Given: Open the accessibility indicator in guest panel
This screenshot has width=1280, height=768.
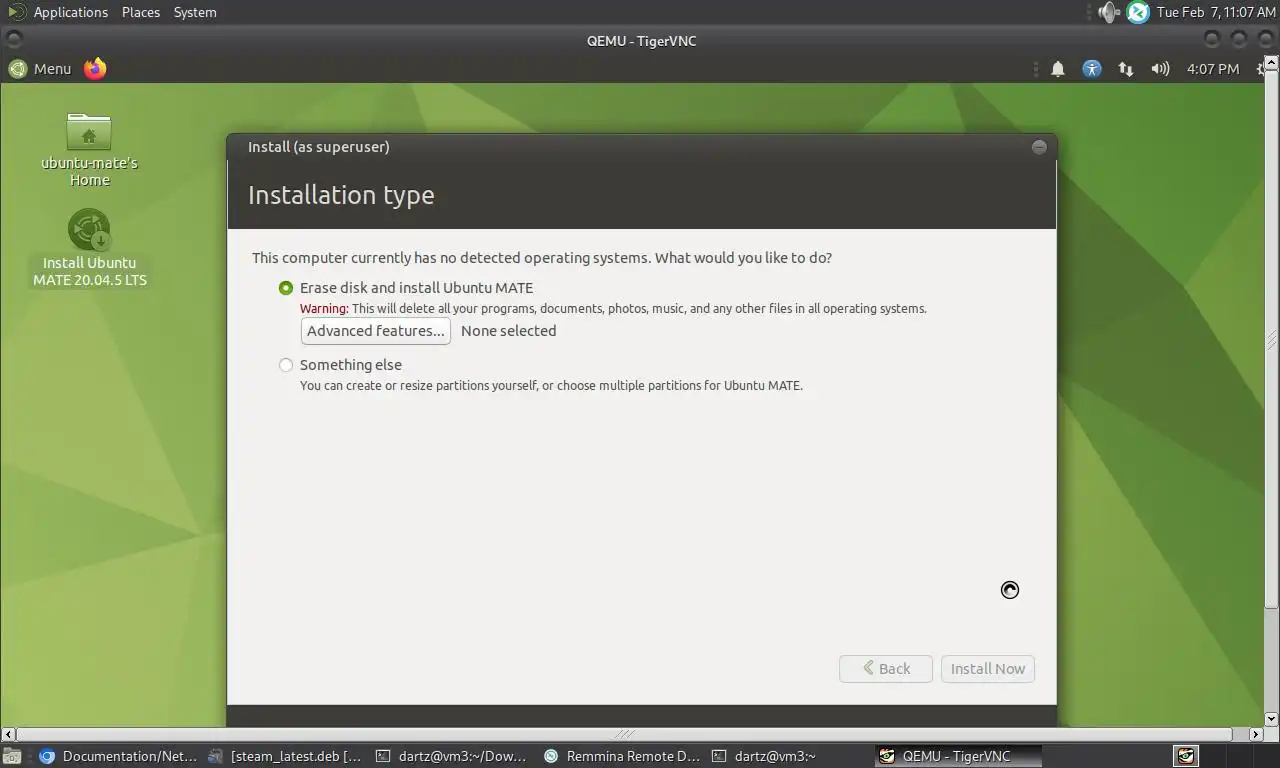Looking at the screenshot, I should (x=1092, y=69).
